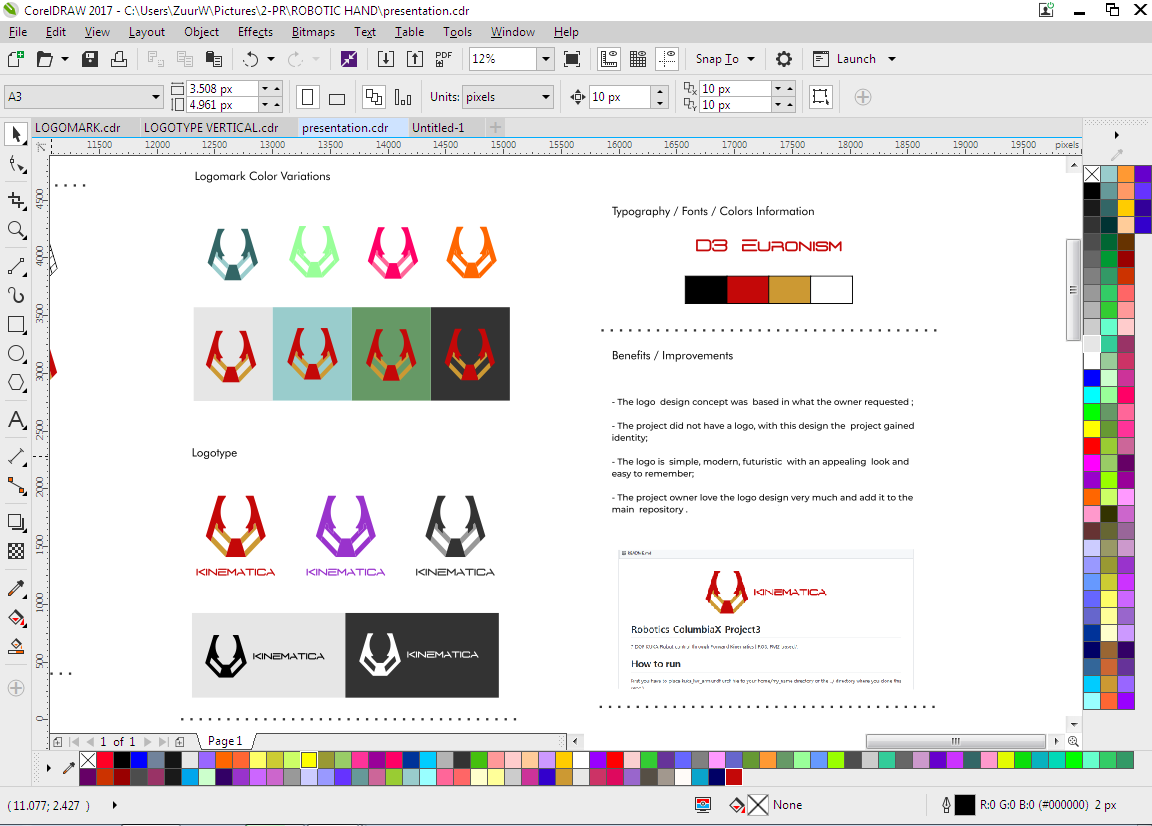The height and width of the screenshot is (826, 1152).
Task: Select the Text tool
Action: point(16,420)
